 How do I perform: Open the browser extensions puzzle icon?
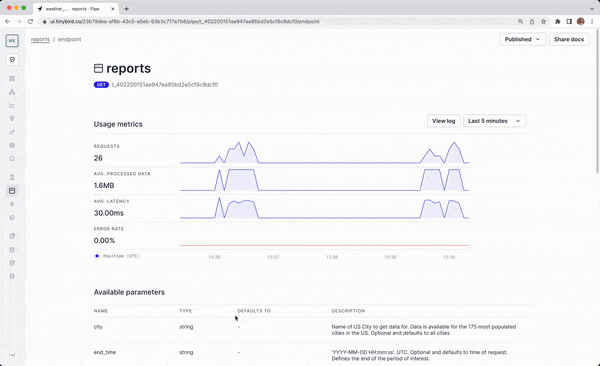tap(558, 21)
